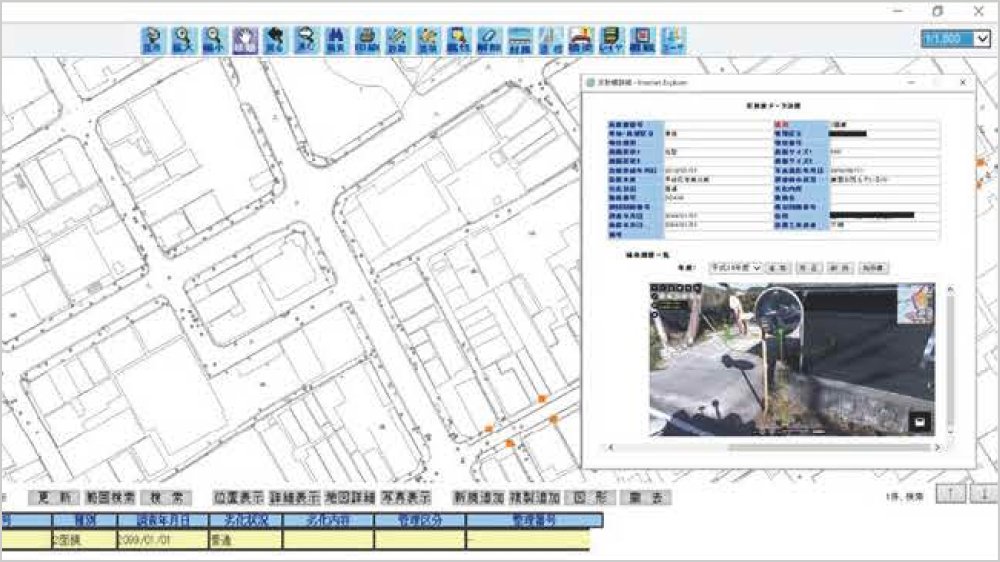Click the popup's vertical photo scrollbar

950,362
